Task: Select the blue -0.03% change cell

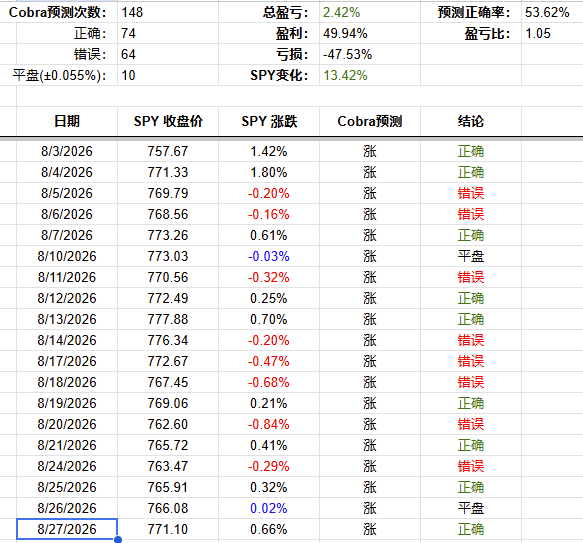Action: 269,256
